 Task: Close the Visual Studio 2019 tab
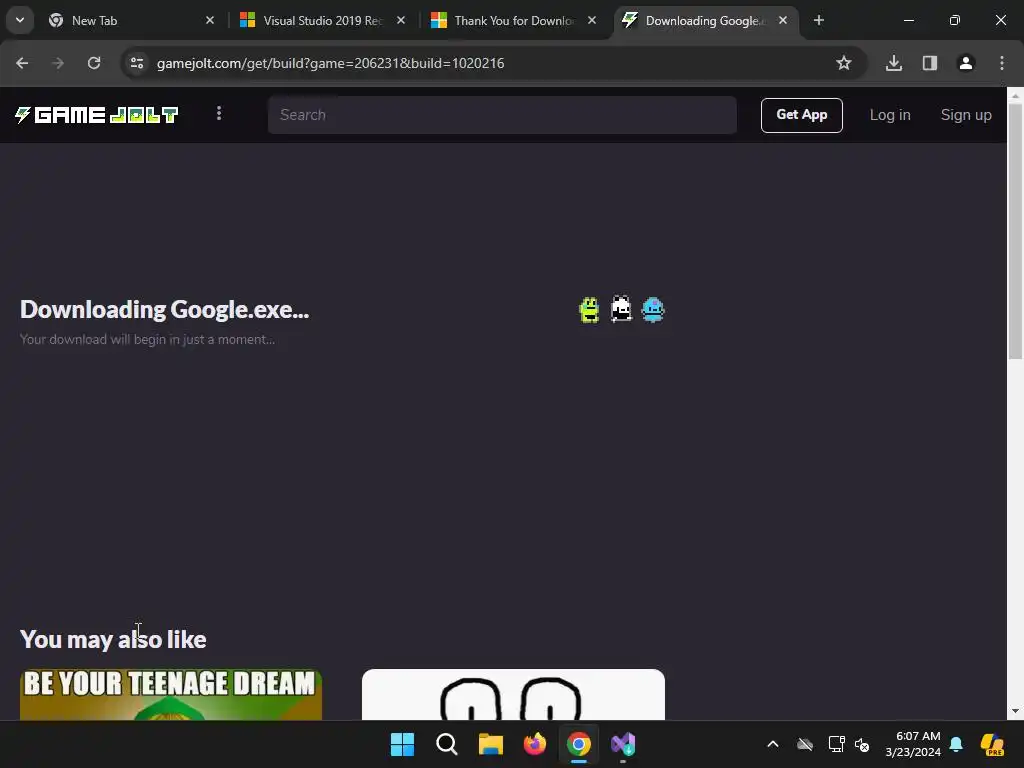tap(401, 20)
